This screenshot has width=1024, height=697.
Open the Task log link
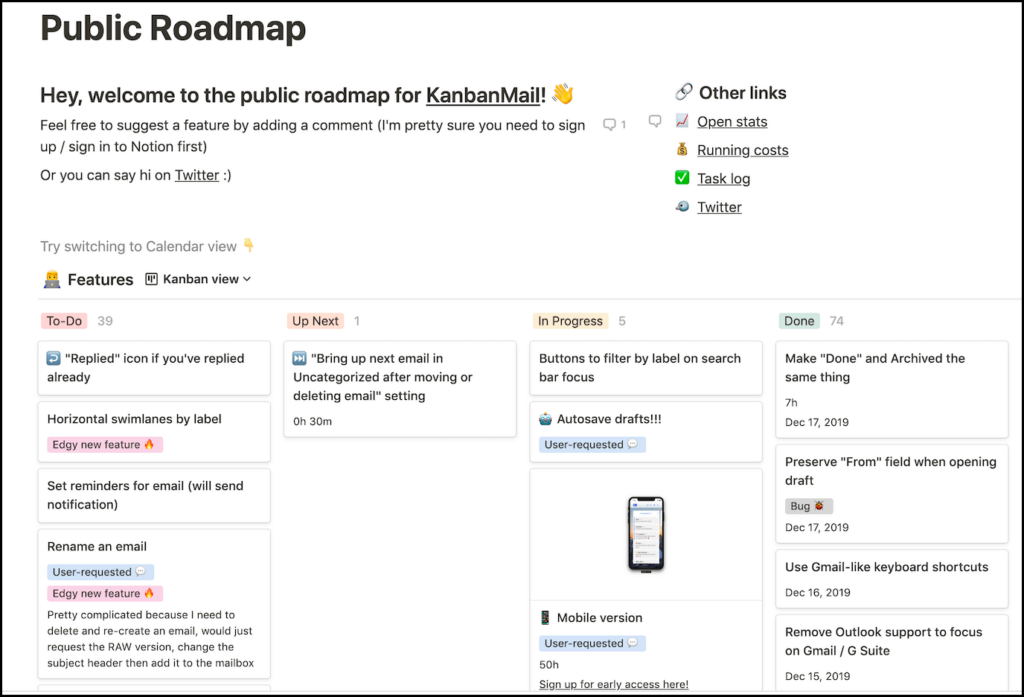coord(724,178)
